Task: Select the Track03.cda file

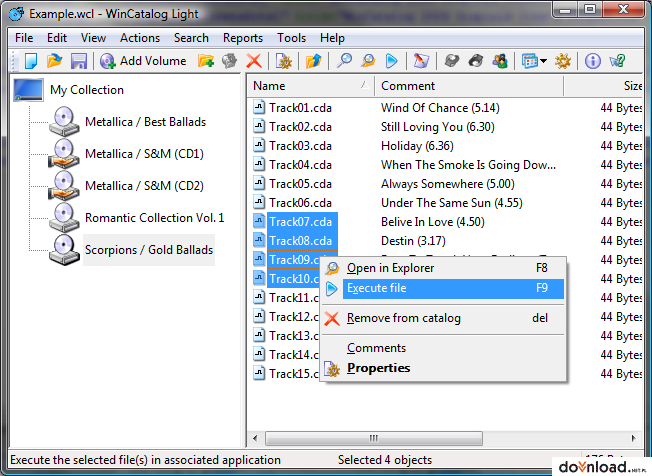Action: [300, 146]
